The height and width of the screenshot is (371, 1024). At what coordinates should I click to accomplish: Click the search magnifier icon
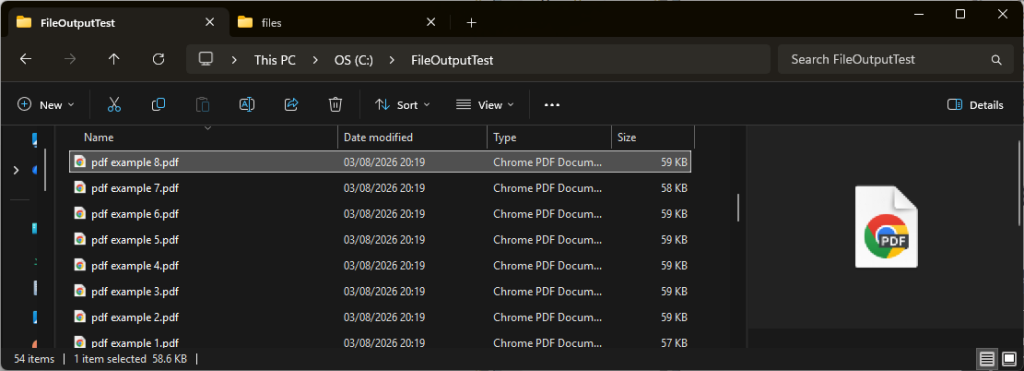[x=996, y=59]
